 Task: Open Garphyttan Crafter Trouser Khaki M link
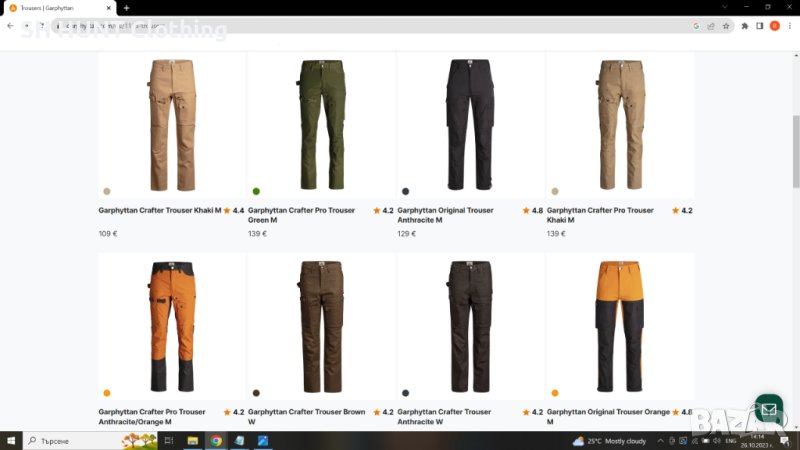click(x=159, y=211)
